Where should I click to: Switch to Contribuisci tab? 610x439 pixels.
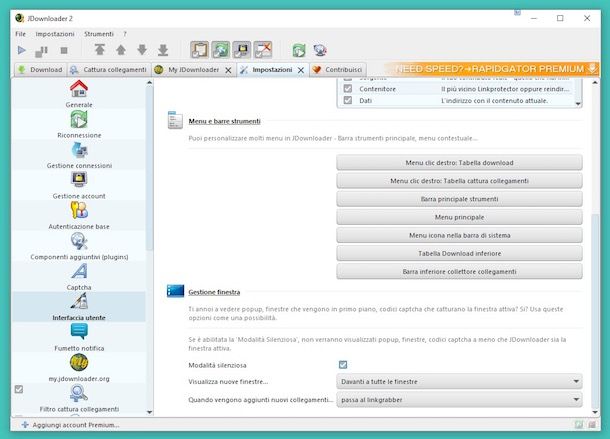[x=338, y=70]
